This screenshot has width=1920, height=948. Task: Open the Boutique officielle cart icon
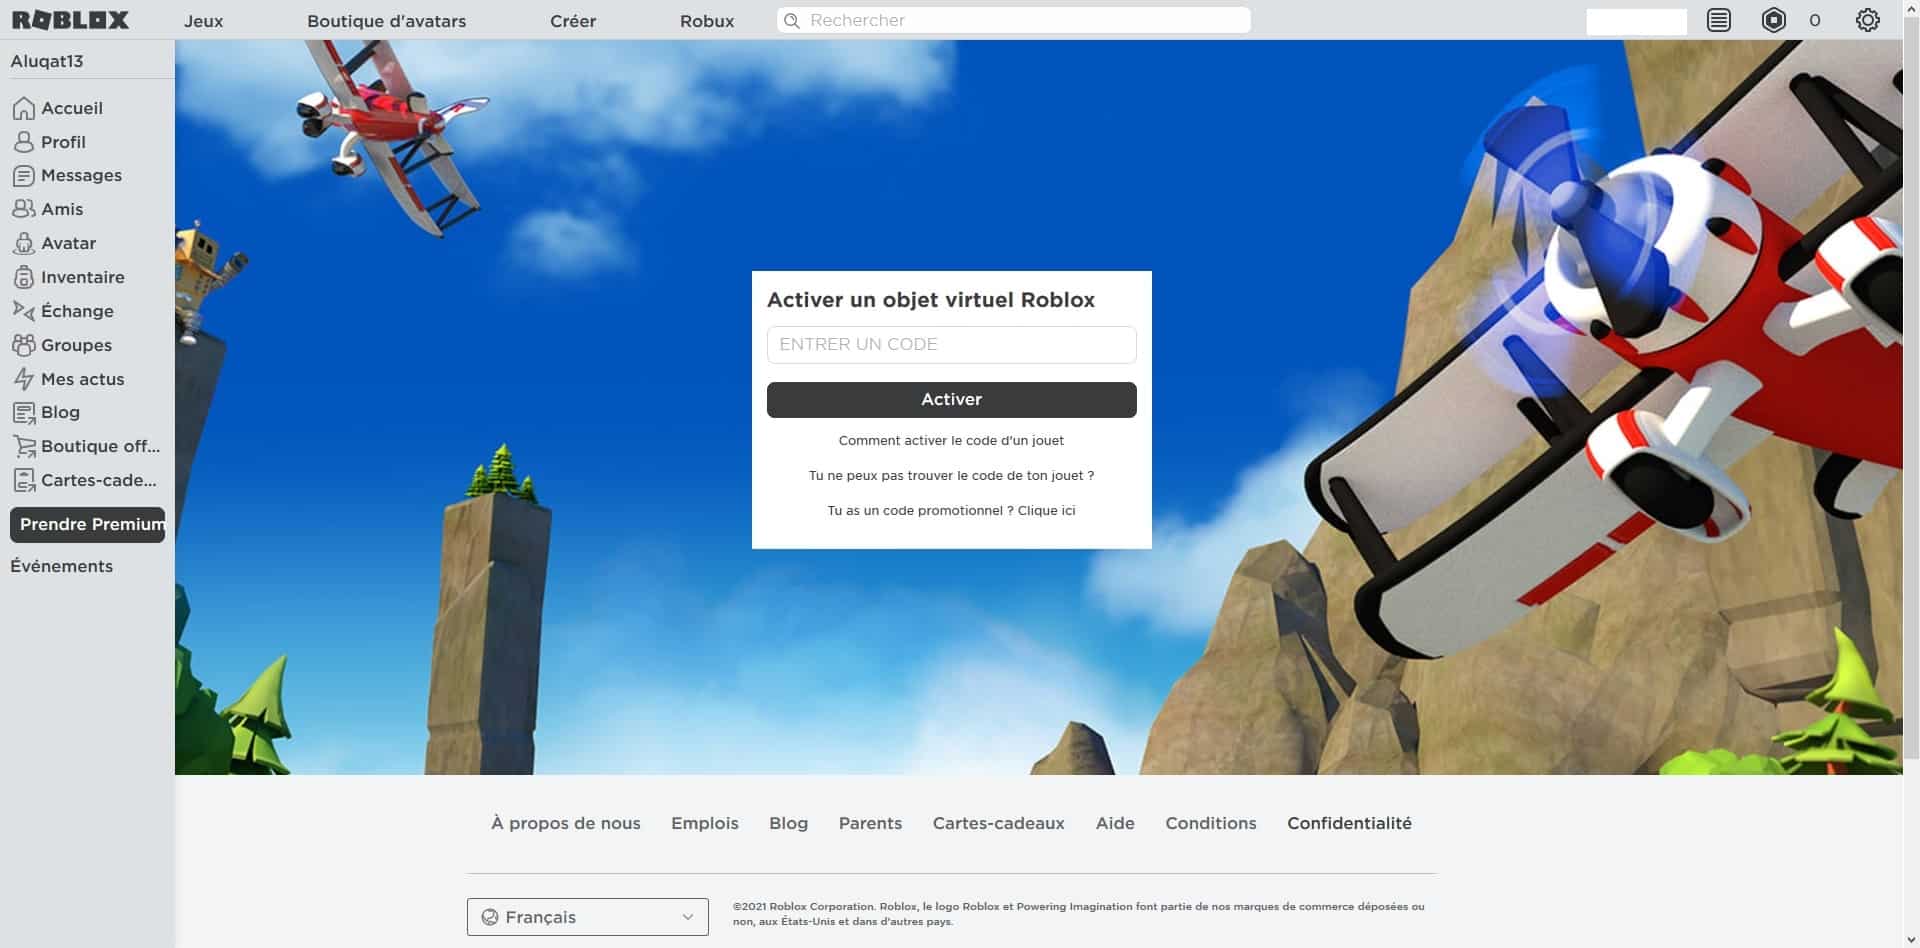coord(24,446)
